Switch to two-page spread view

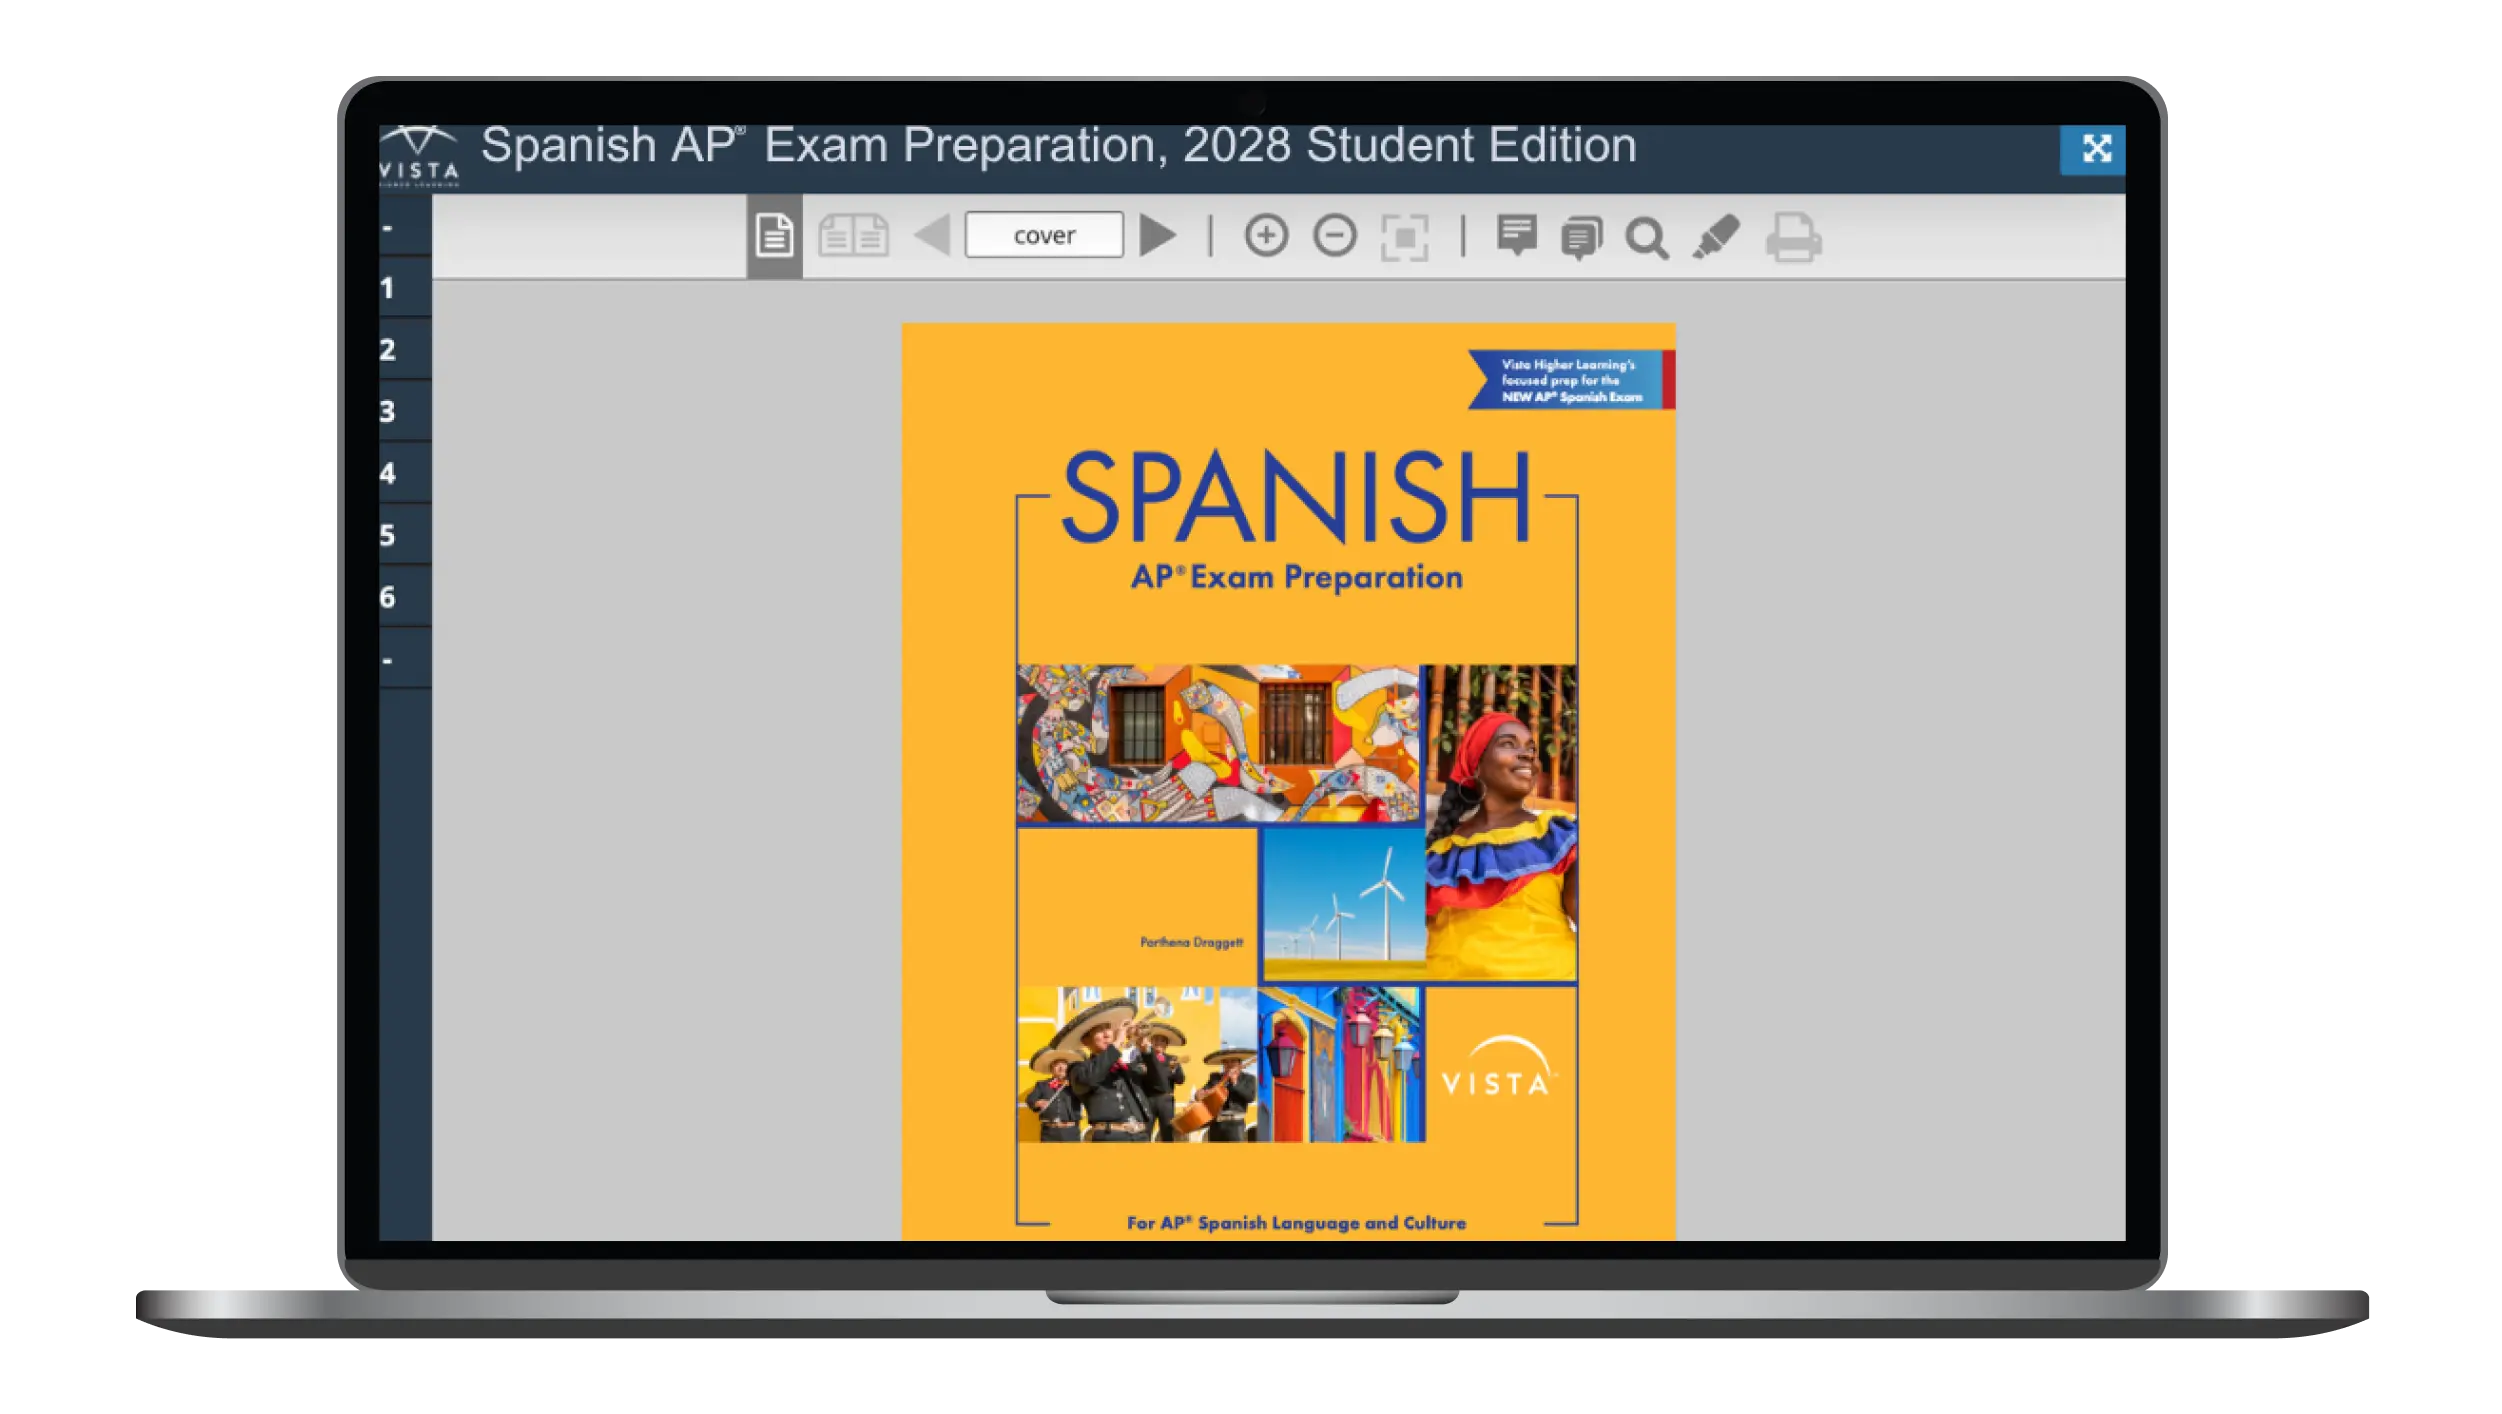pos(853,237)
